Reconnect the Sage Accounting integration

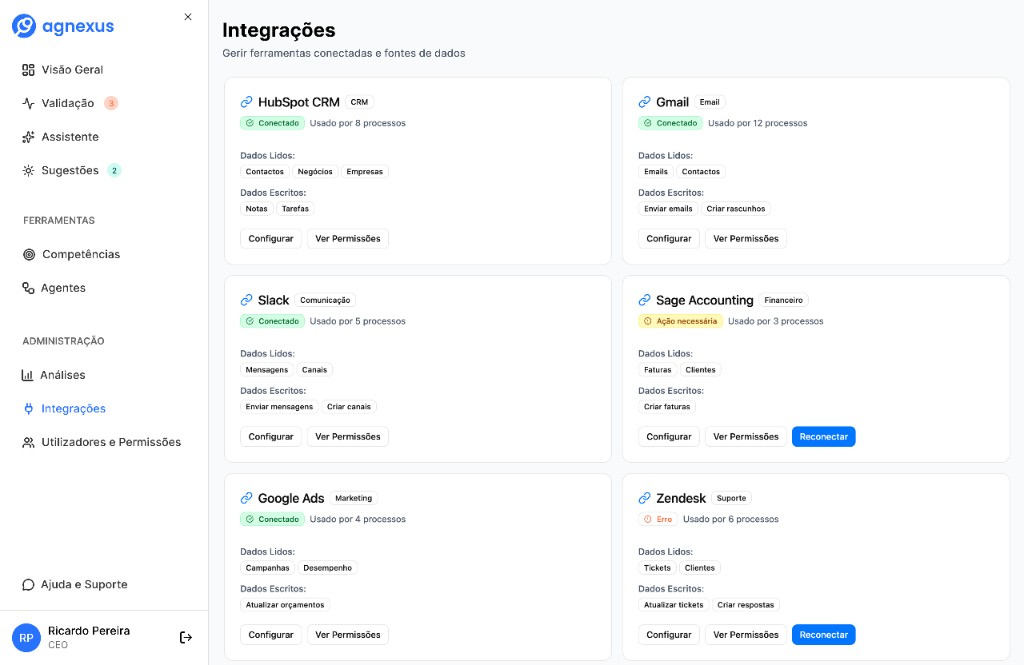click(824, 436)
